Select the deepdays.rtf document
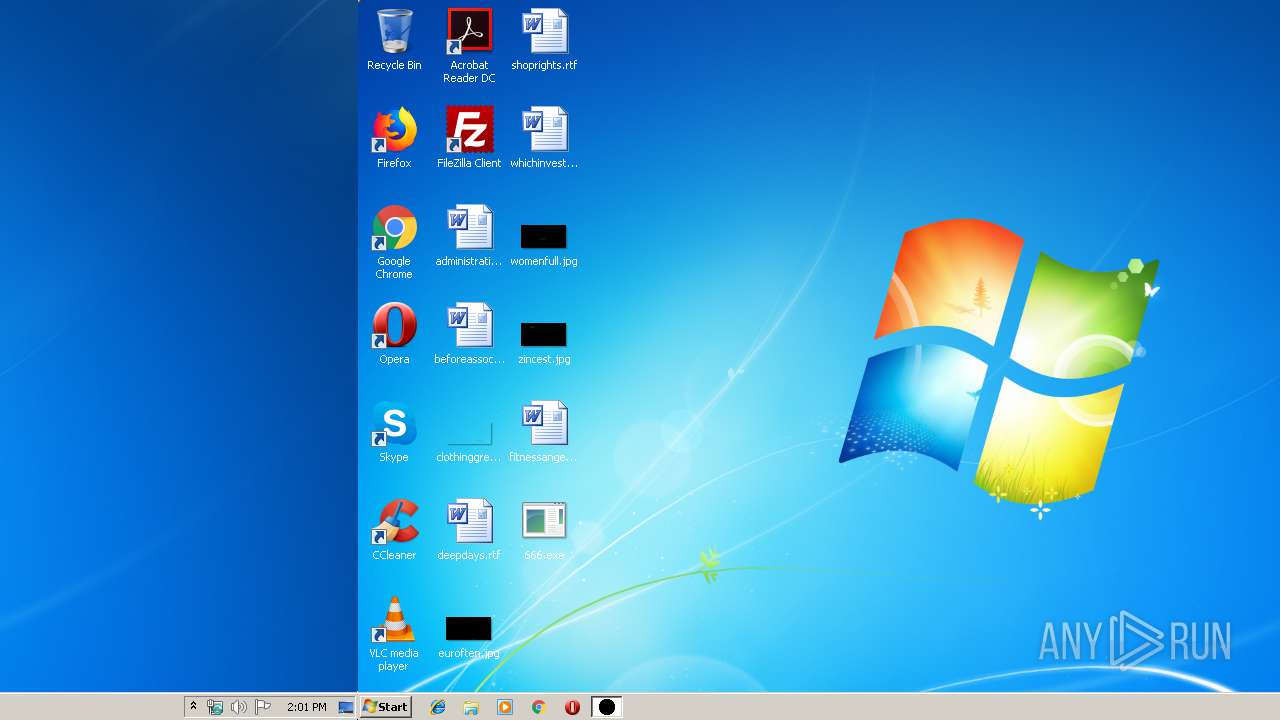The width and height of the screenshot is (1280, 720). tap(469, 530)
